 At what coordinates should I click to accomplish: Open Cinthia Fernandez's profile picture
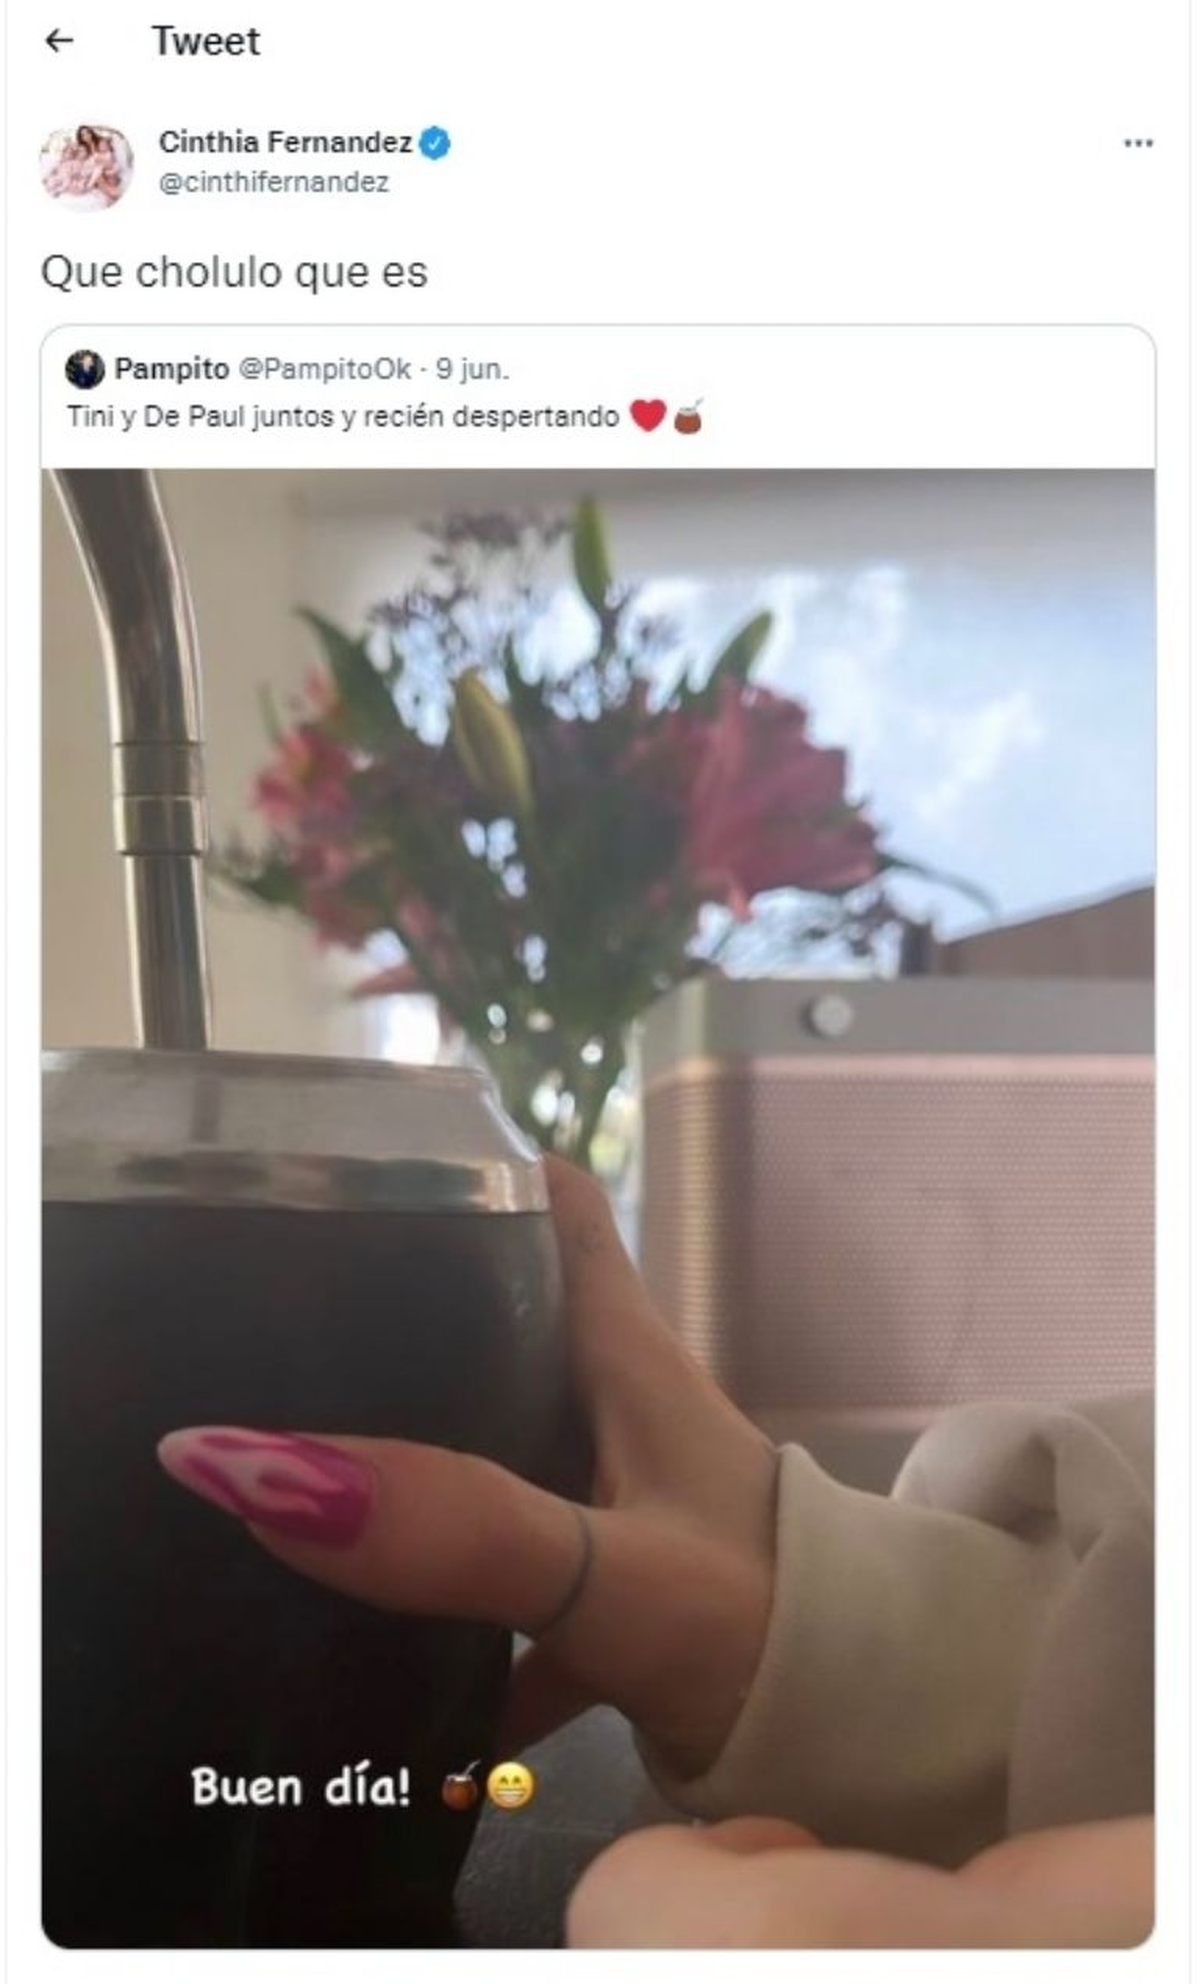pos(86,167)
